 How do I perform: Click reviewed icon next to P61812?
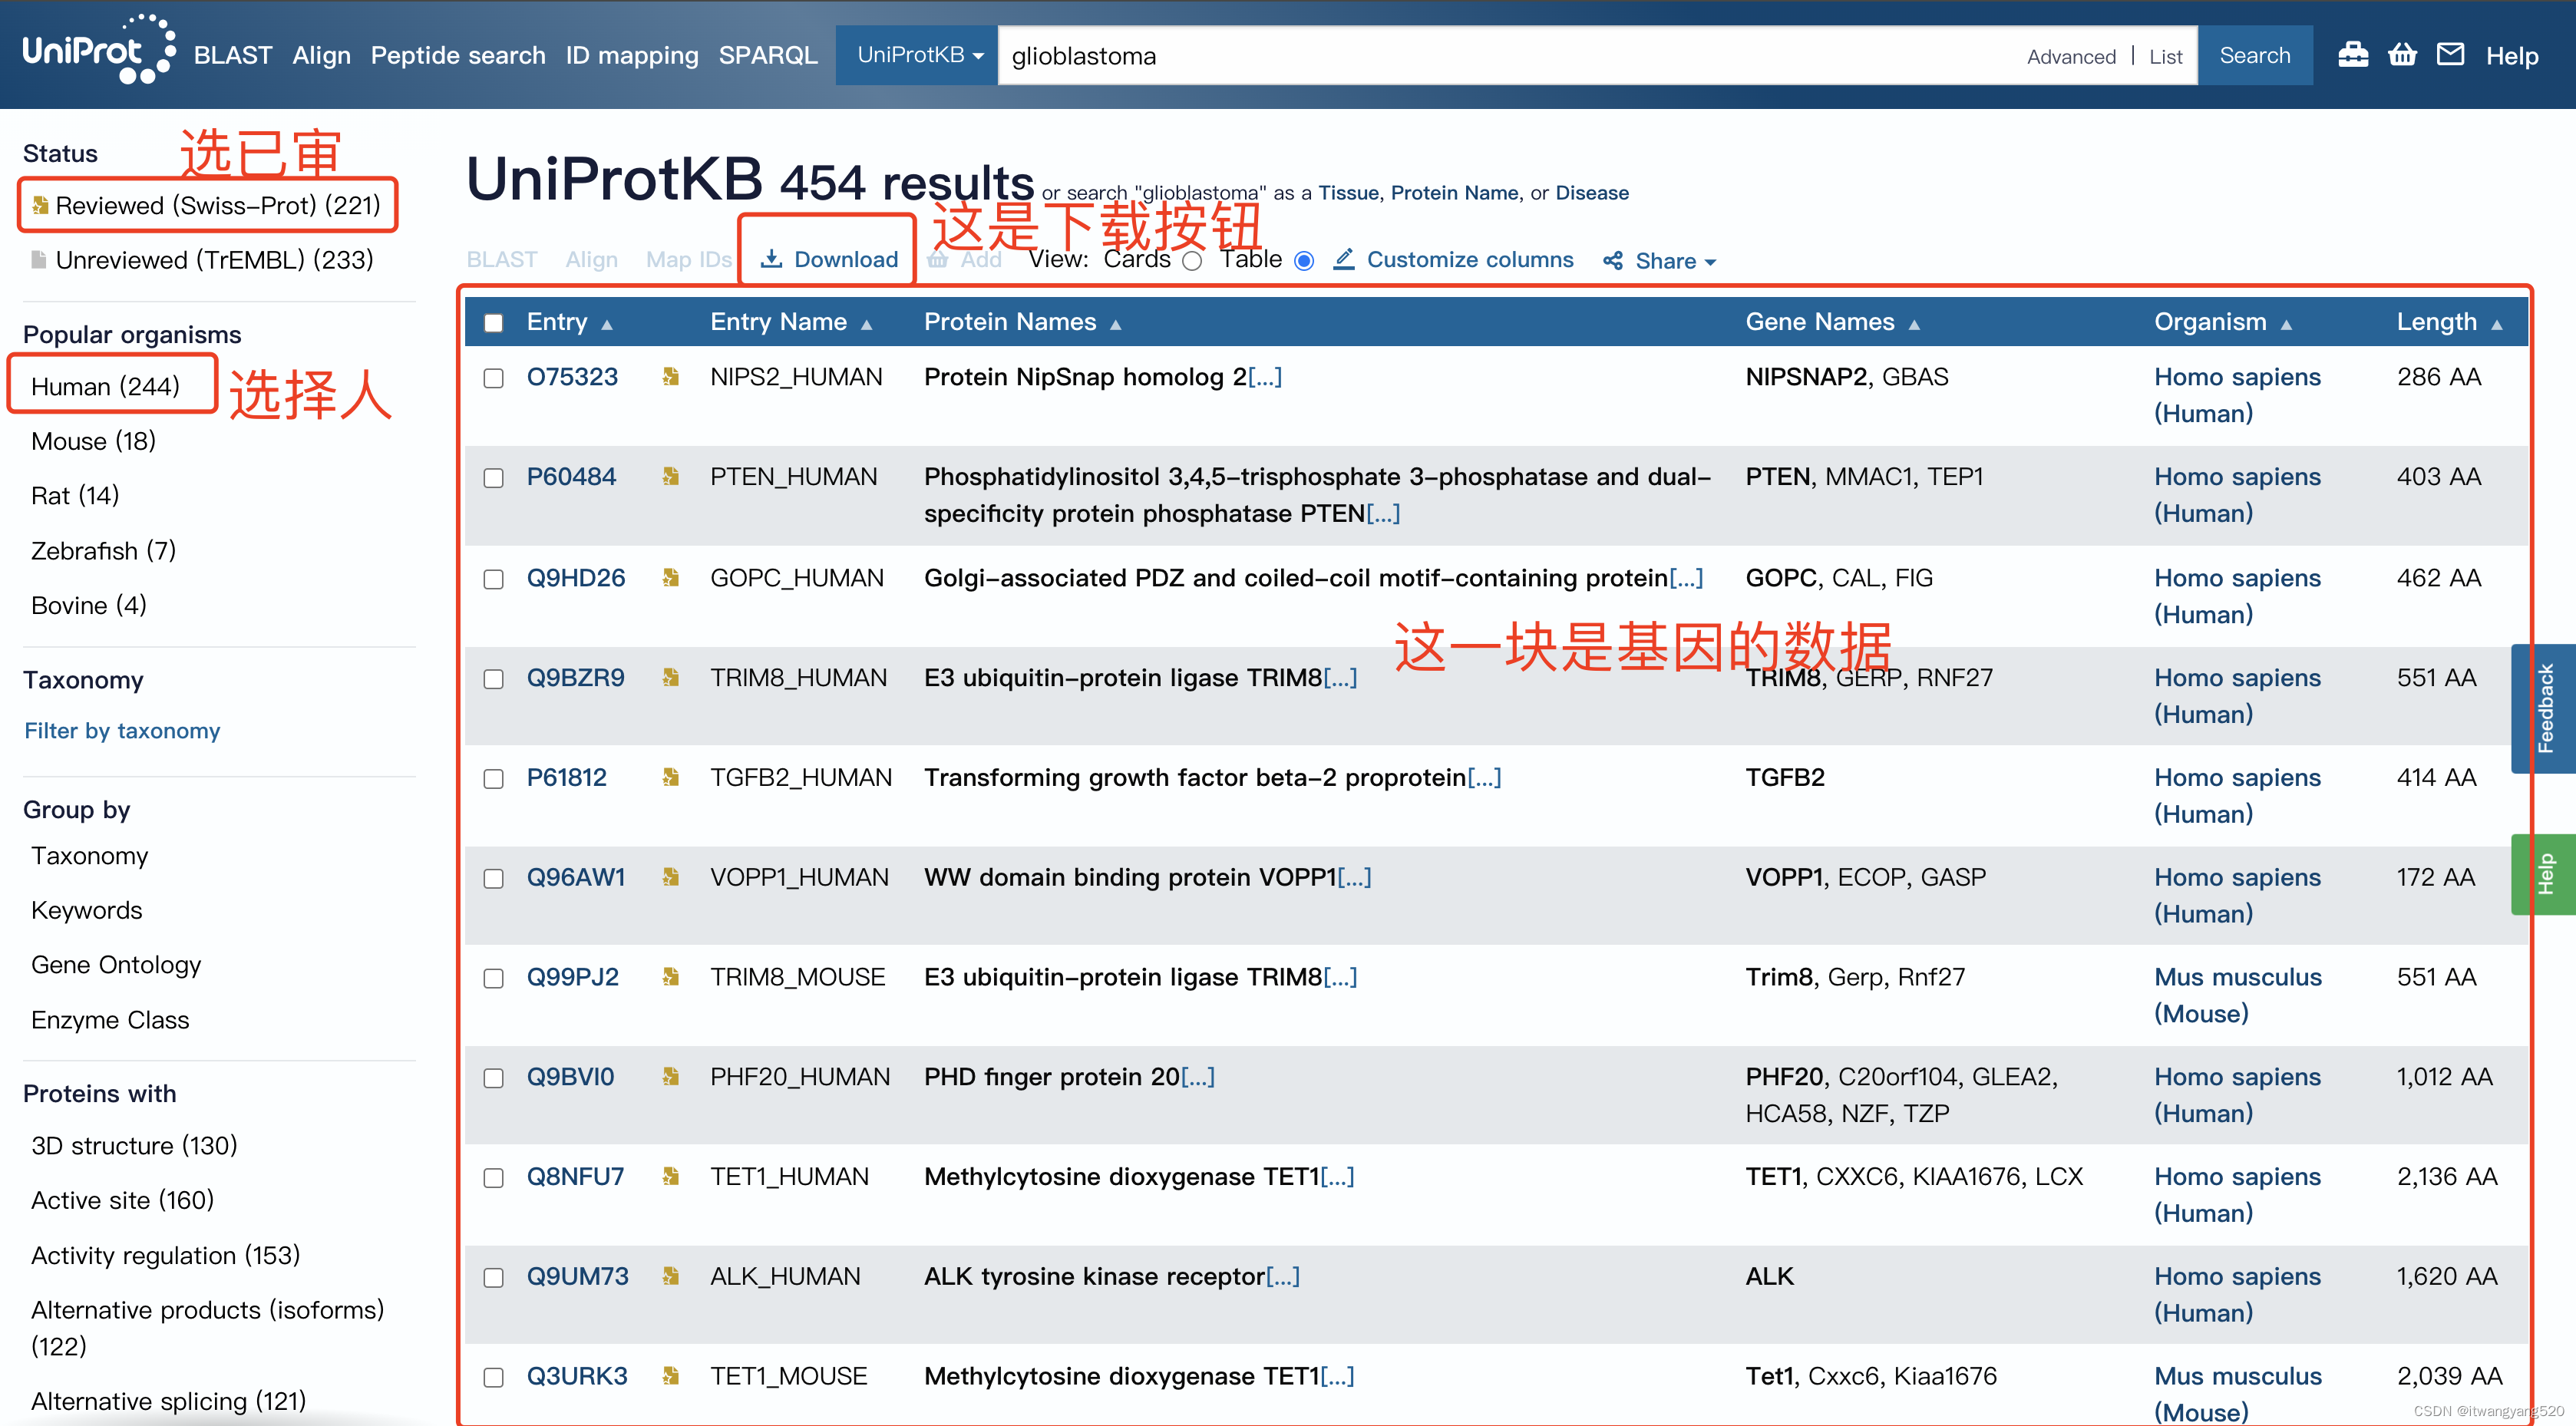(670, 778)
